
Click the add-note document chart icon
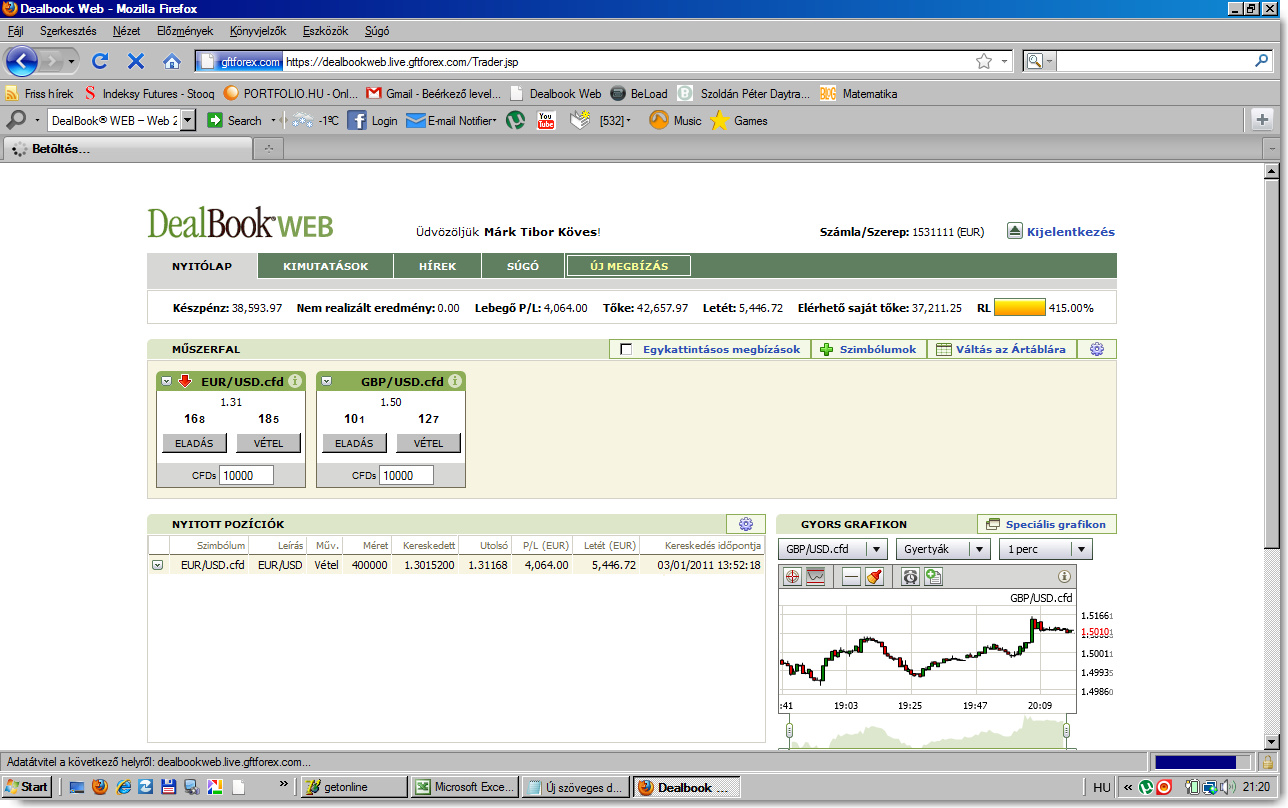tap(933, 577)
